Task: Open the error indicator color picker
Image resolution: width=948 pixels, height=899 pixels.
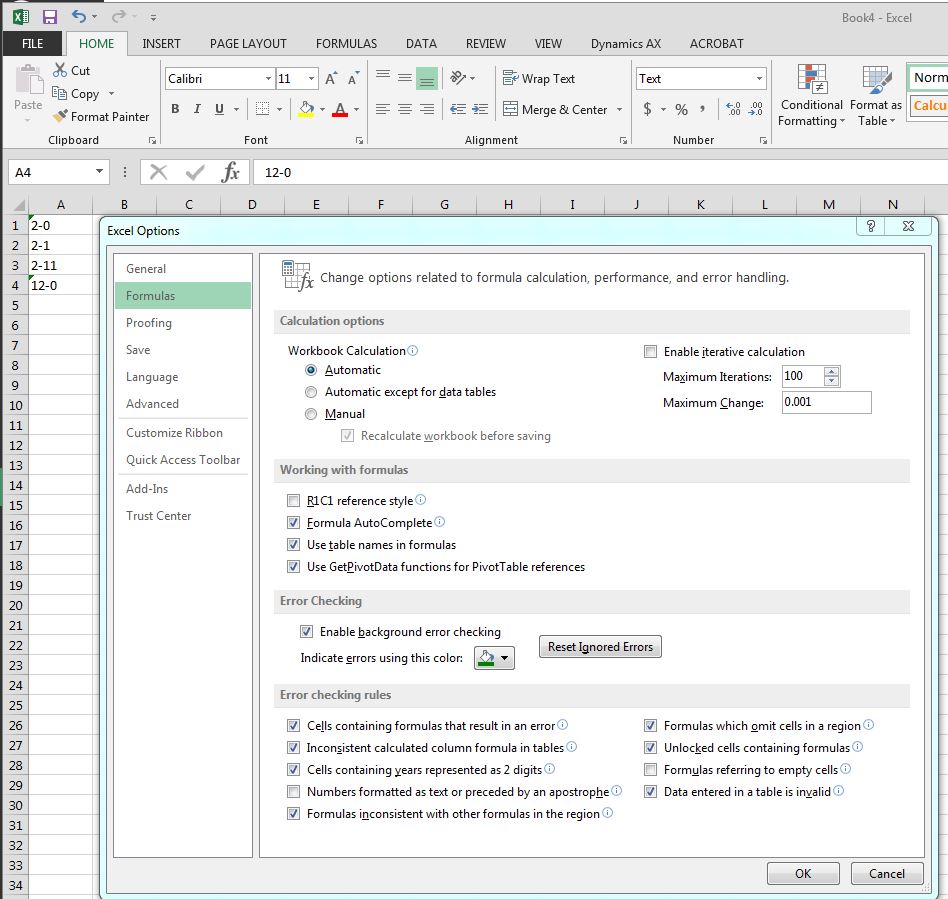Action: click(494, 658)
